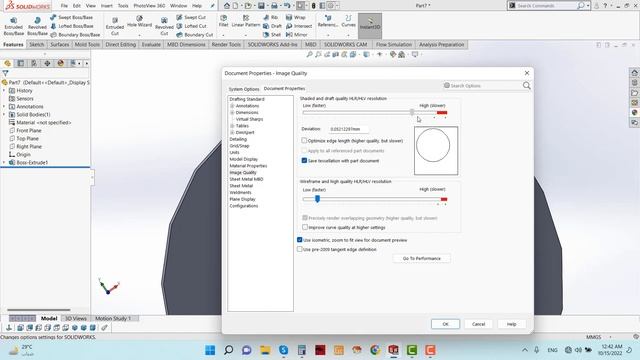Uncheck Save tessellation with part document
This screenshot has width=640, height=360.
[304, 160]
